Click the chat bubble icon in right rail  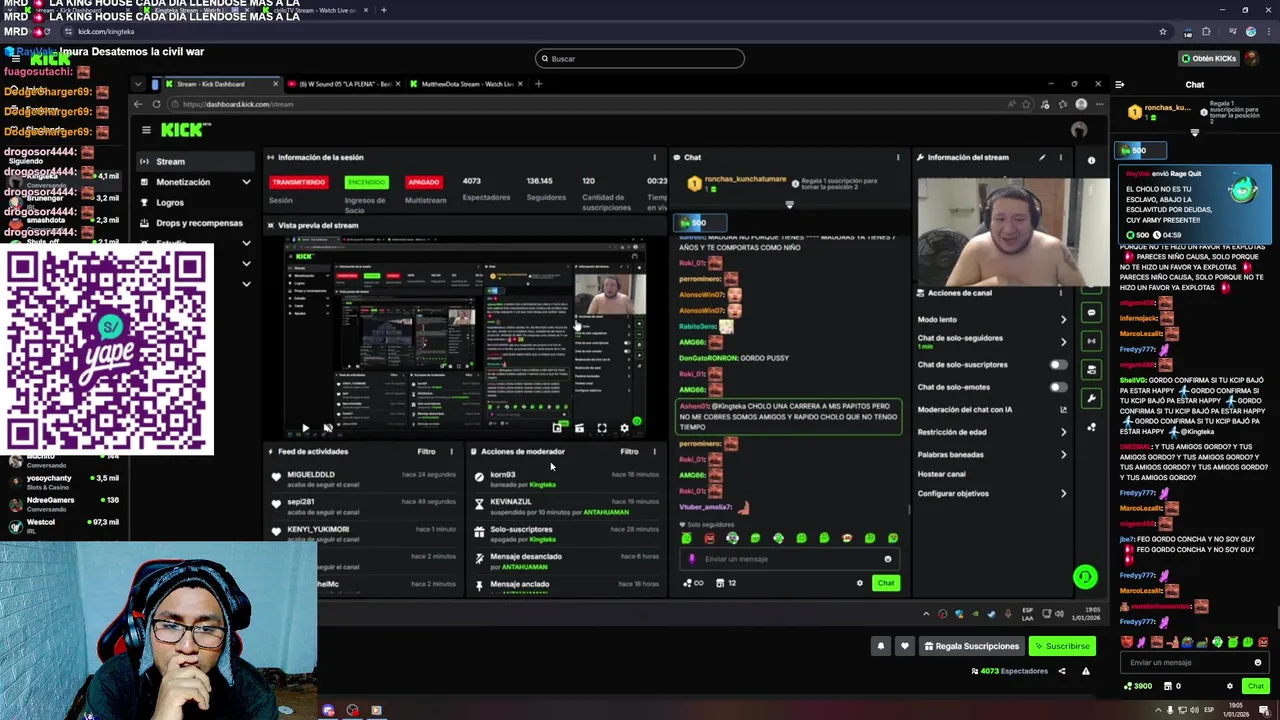click(x=1091, y=313)
